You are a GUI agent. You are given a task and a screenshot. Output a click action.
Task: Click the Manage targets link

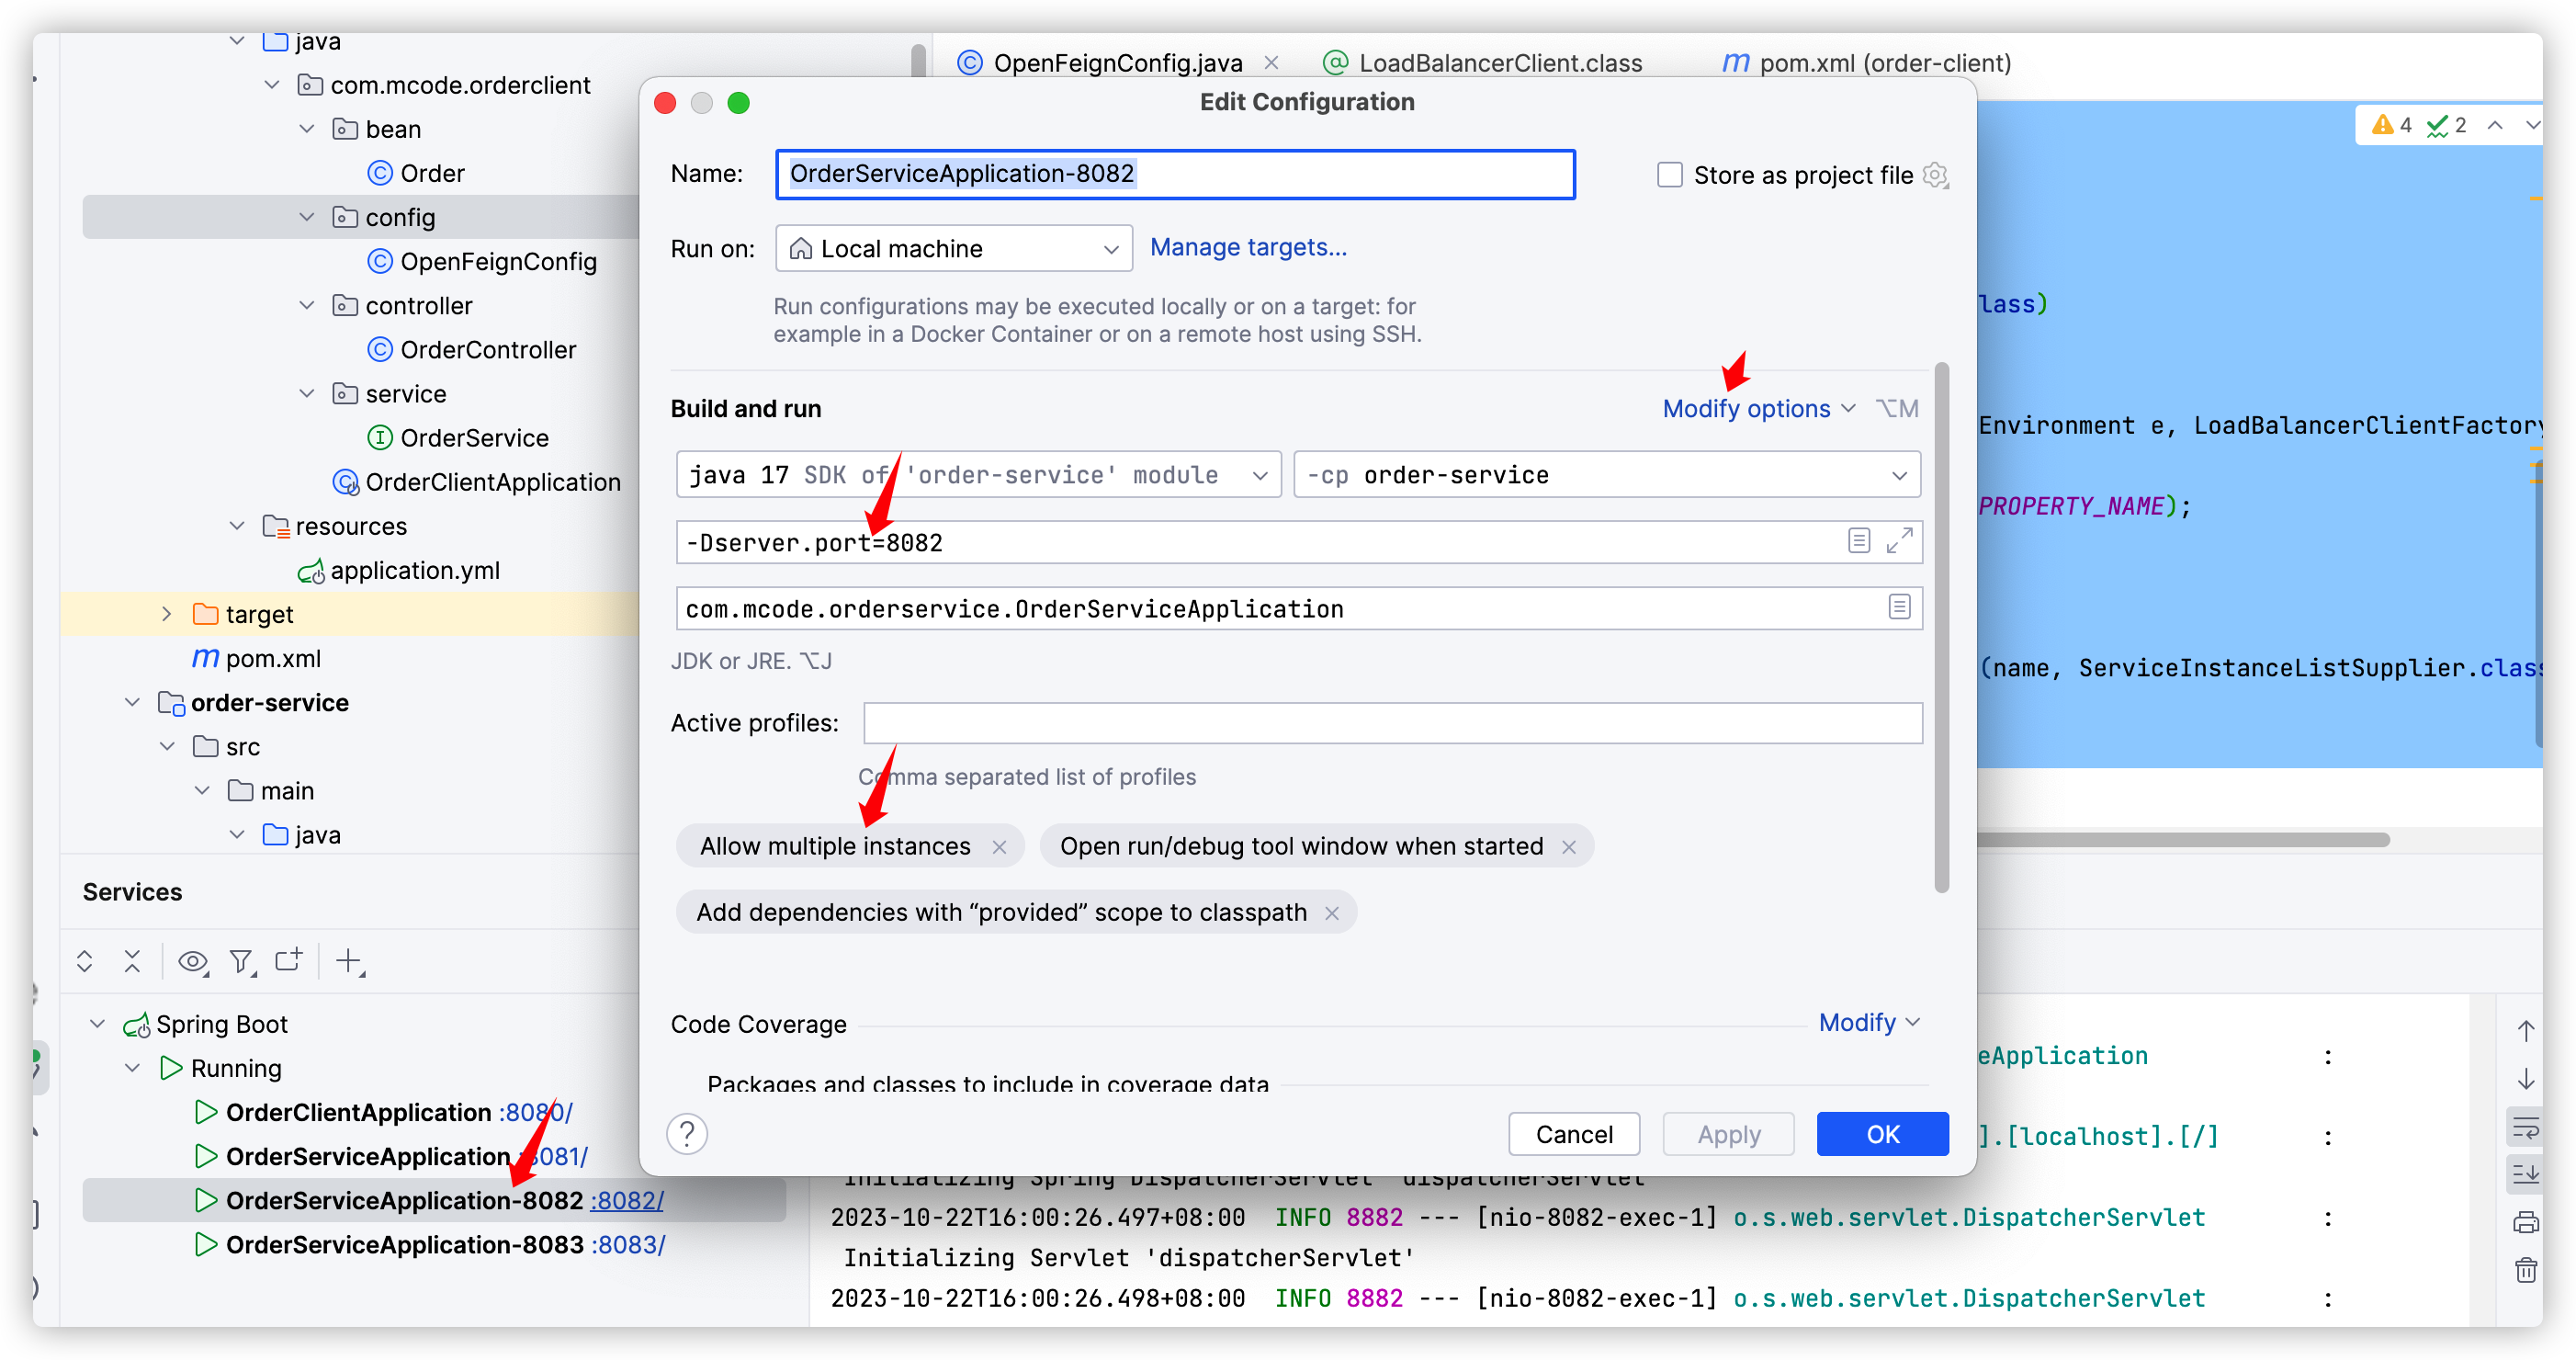(1248, 247)
